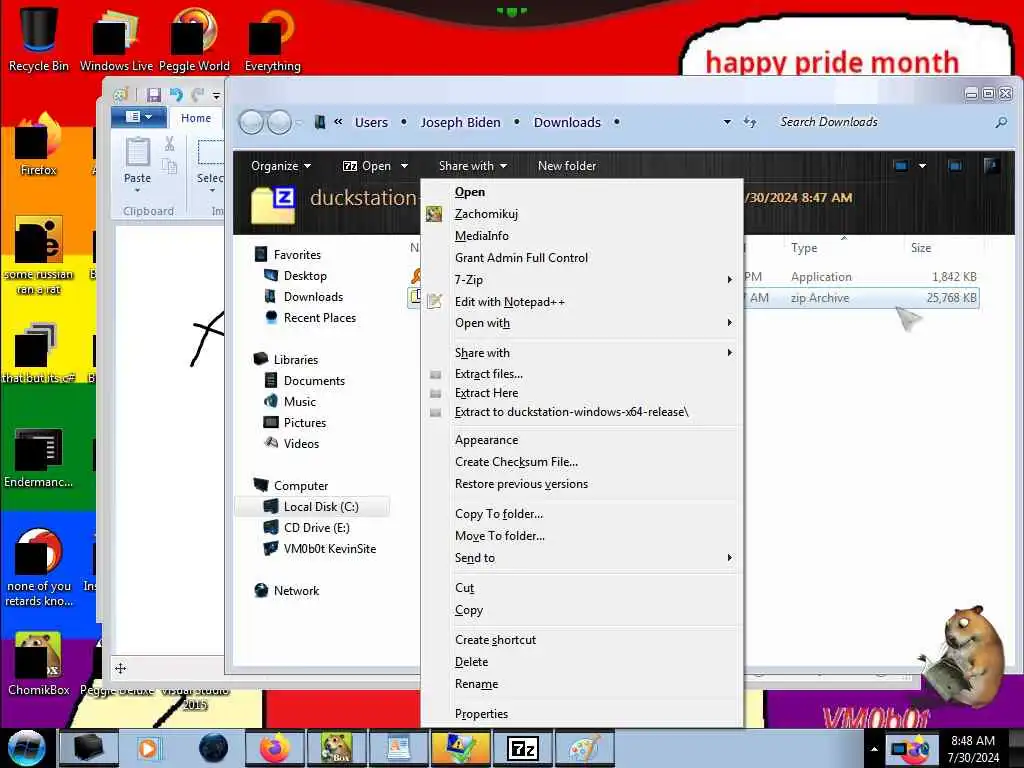Show hidden system tray icons arrow

(874, 749)
